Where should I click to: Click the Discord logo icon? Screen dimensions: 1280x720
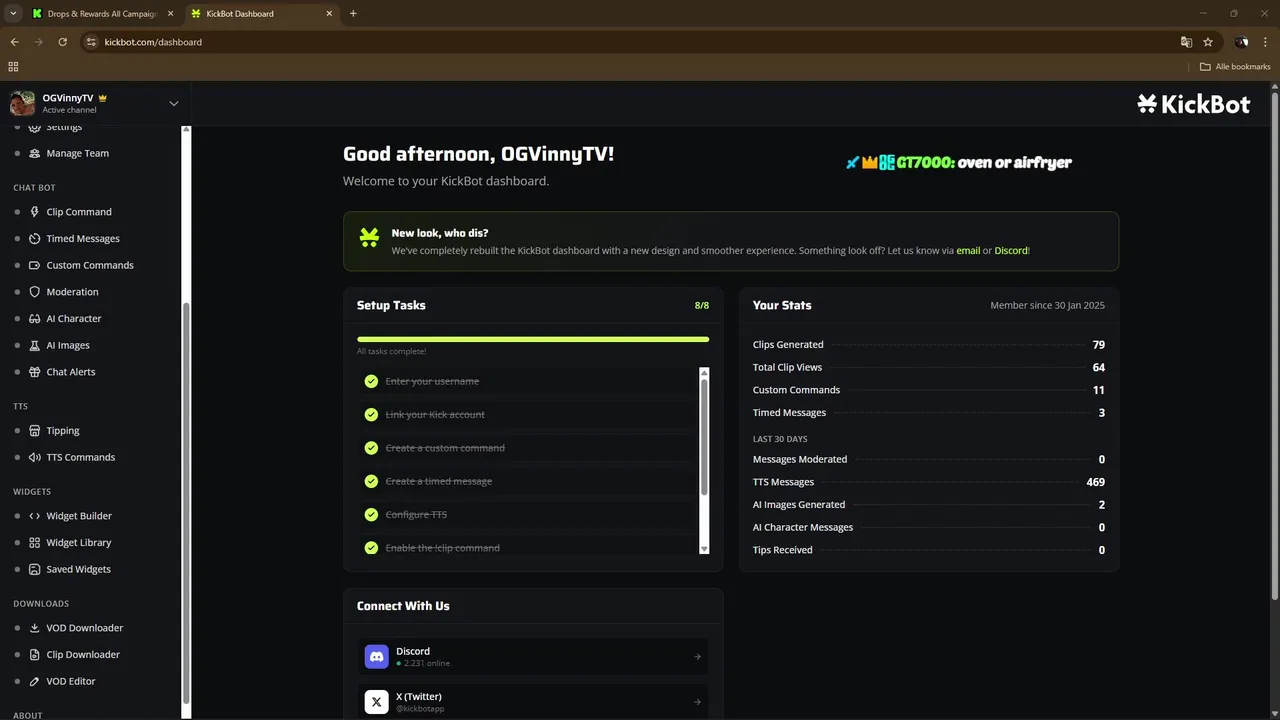[x=376, y=656]
